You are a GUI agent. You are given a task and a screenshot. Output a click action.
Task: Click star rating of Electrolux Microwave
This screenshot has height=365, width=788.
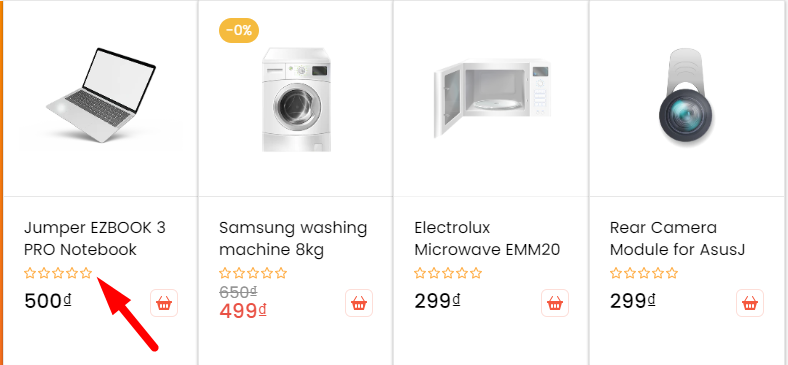coord(448,273)
